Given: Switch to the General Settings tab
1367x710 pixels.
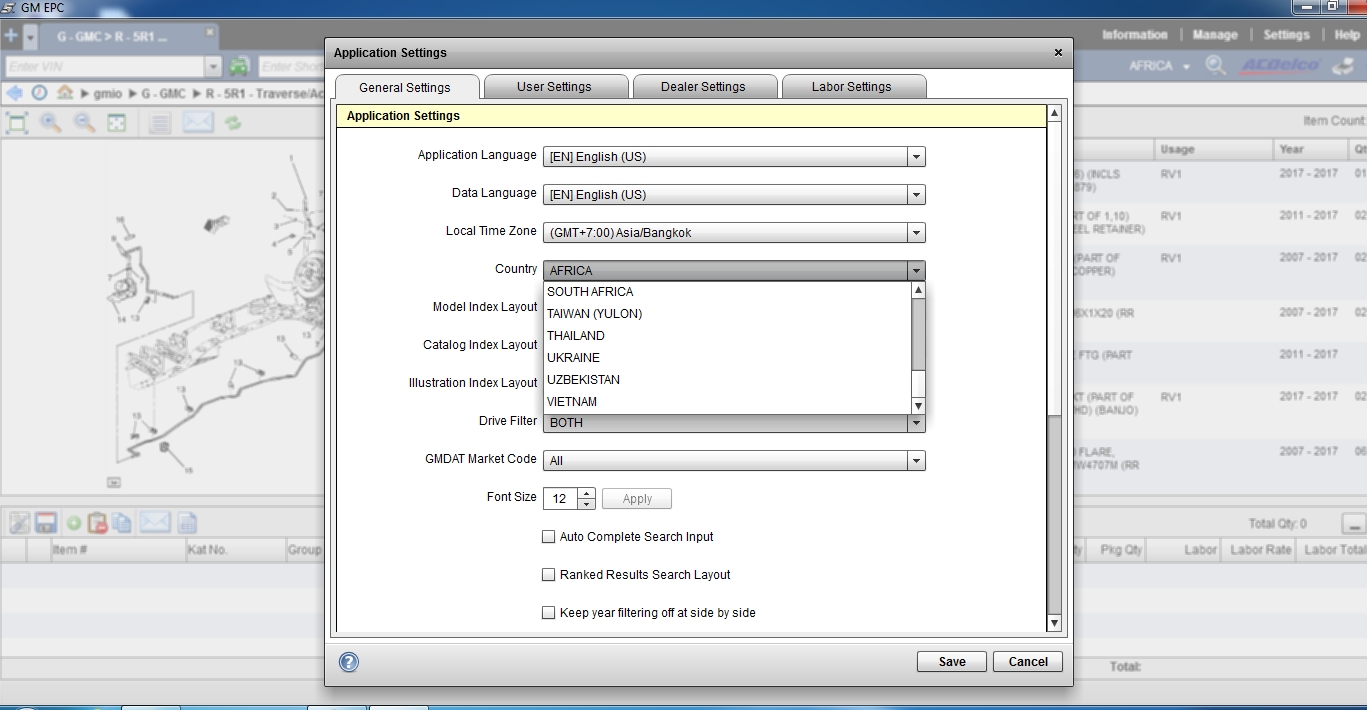Looking at the screenshot, I should click(x=405, y=87).
